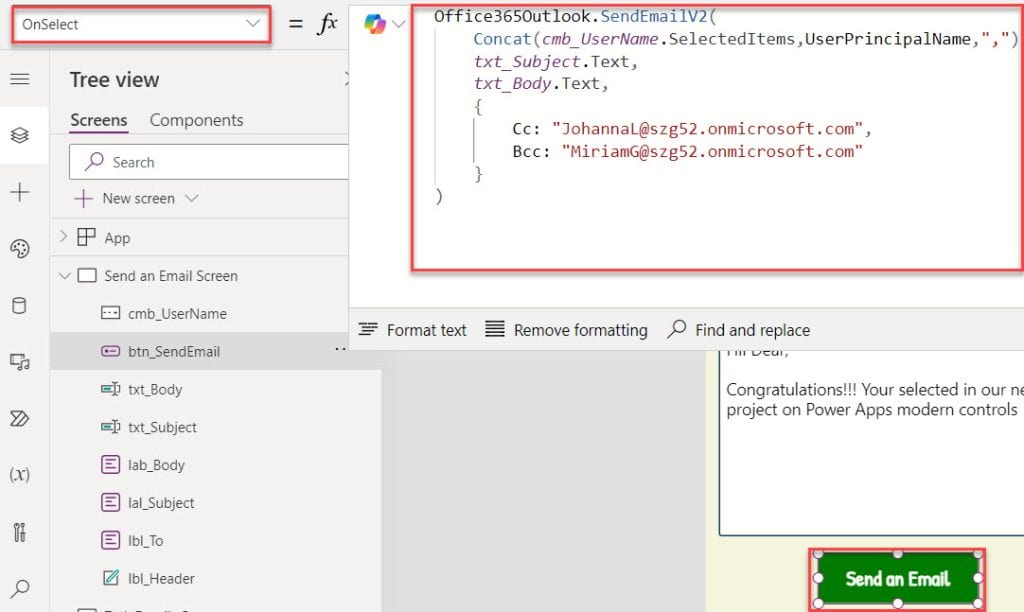Image resolution: width=1024 pixels, height=612 pixels.
Task: Expand the New screen dropdown chevron
Action: point(191,198)
